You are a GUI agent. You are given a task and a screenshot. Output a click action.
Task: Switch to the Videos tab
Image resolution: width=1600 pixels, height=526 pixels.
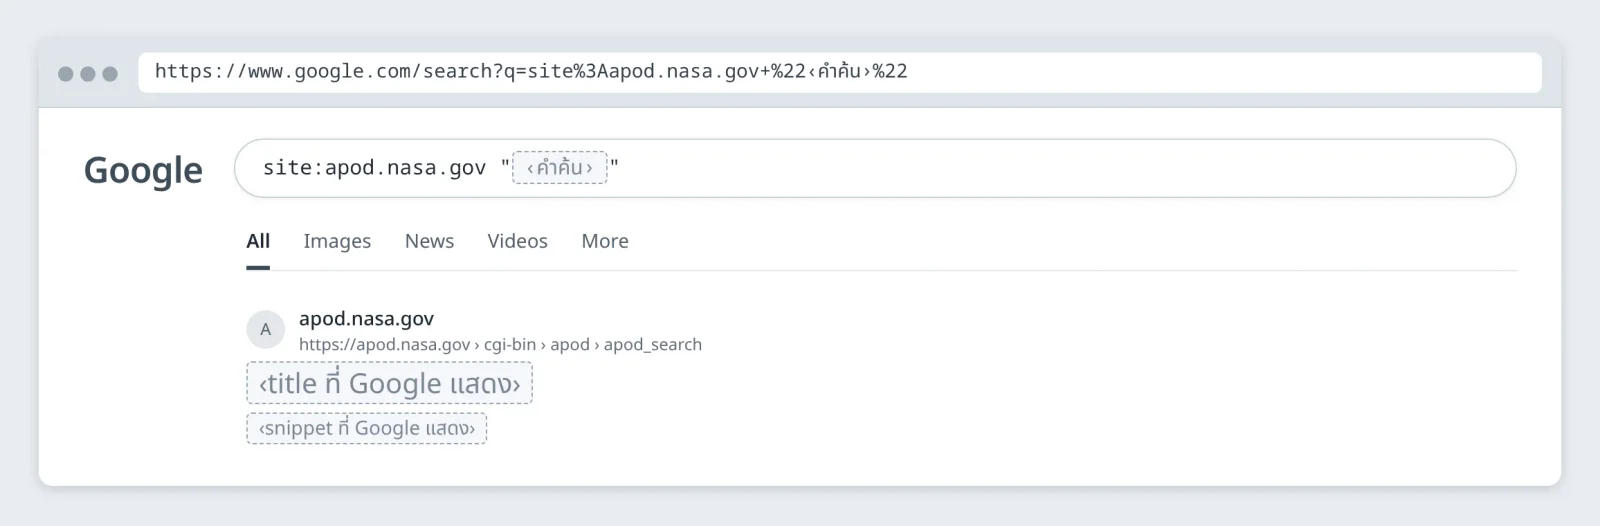click(x=517, y=241)
